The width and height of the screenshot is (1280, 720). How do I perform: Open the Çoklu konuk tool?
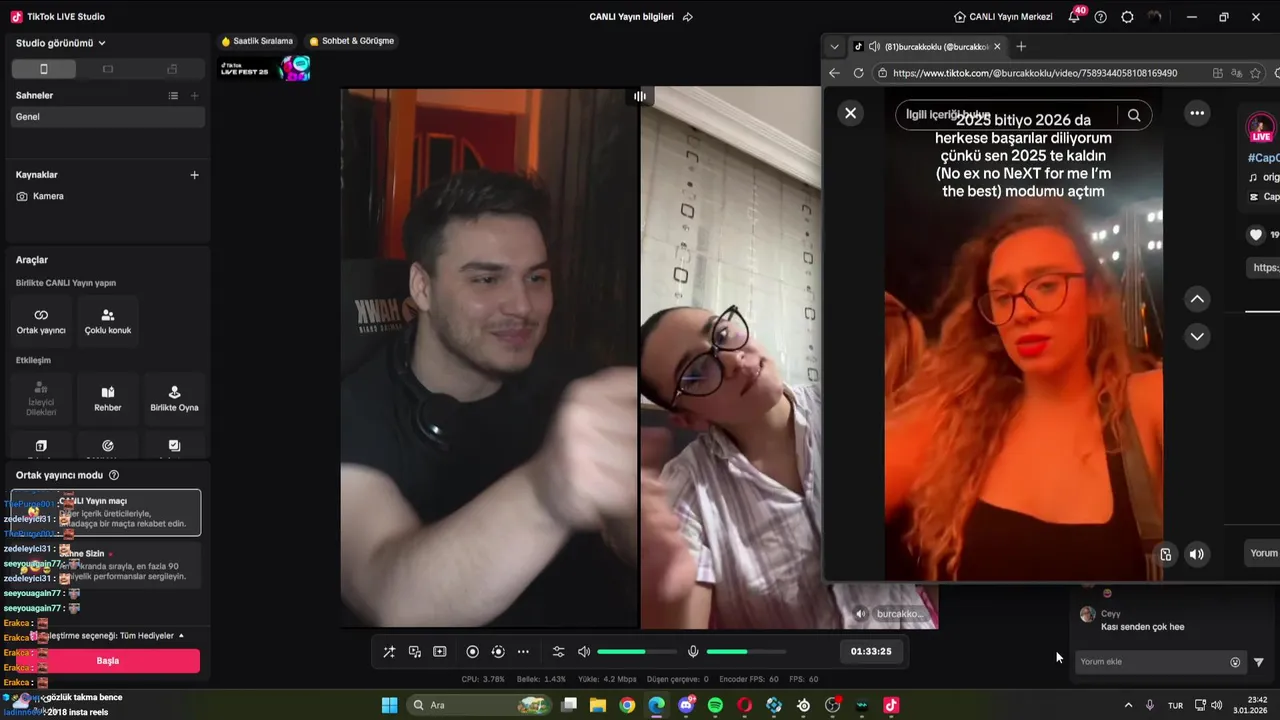click(x=107, y=321)
